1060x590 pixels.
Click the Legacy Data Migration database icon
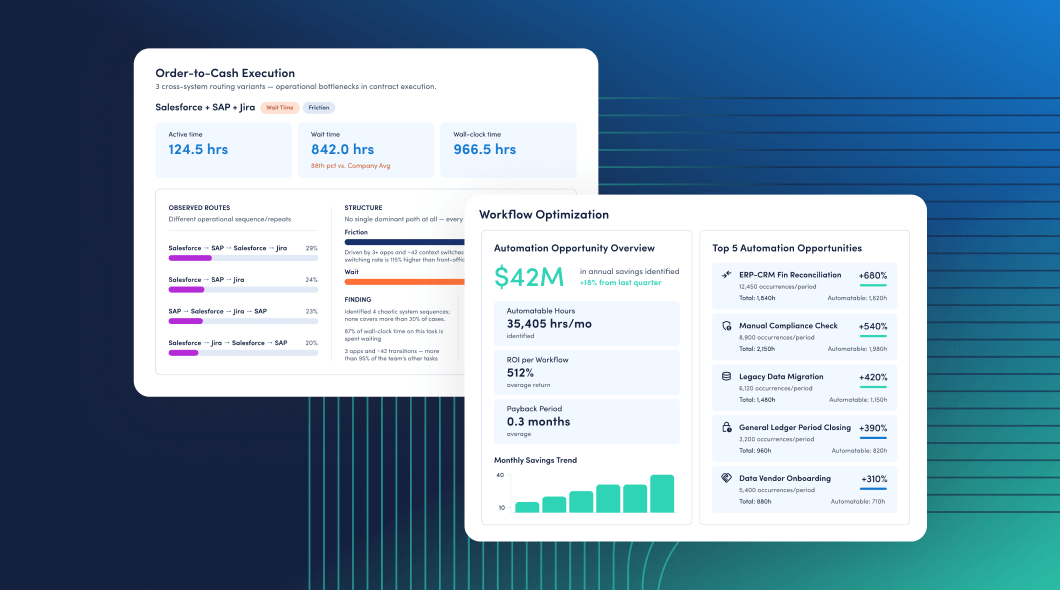point(726,376)
